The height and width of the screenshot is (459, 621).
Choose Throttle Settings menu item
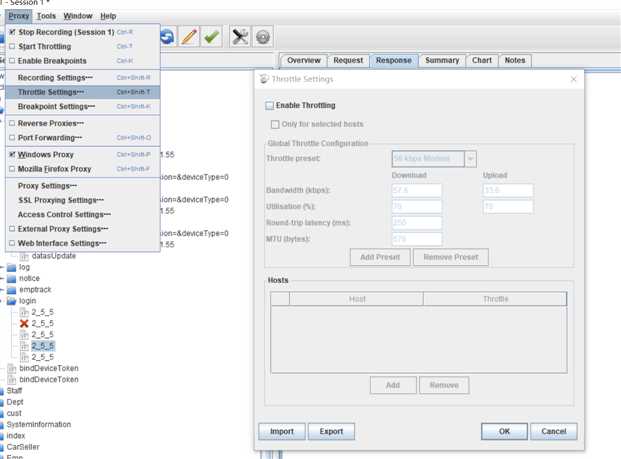click(x=82, y=92)
